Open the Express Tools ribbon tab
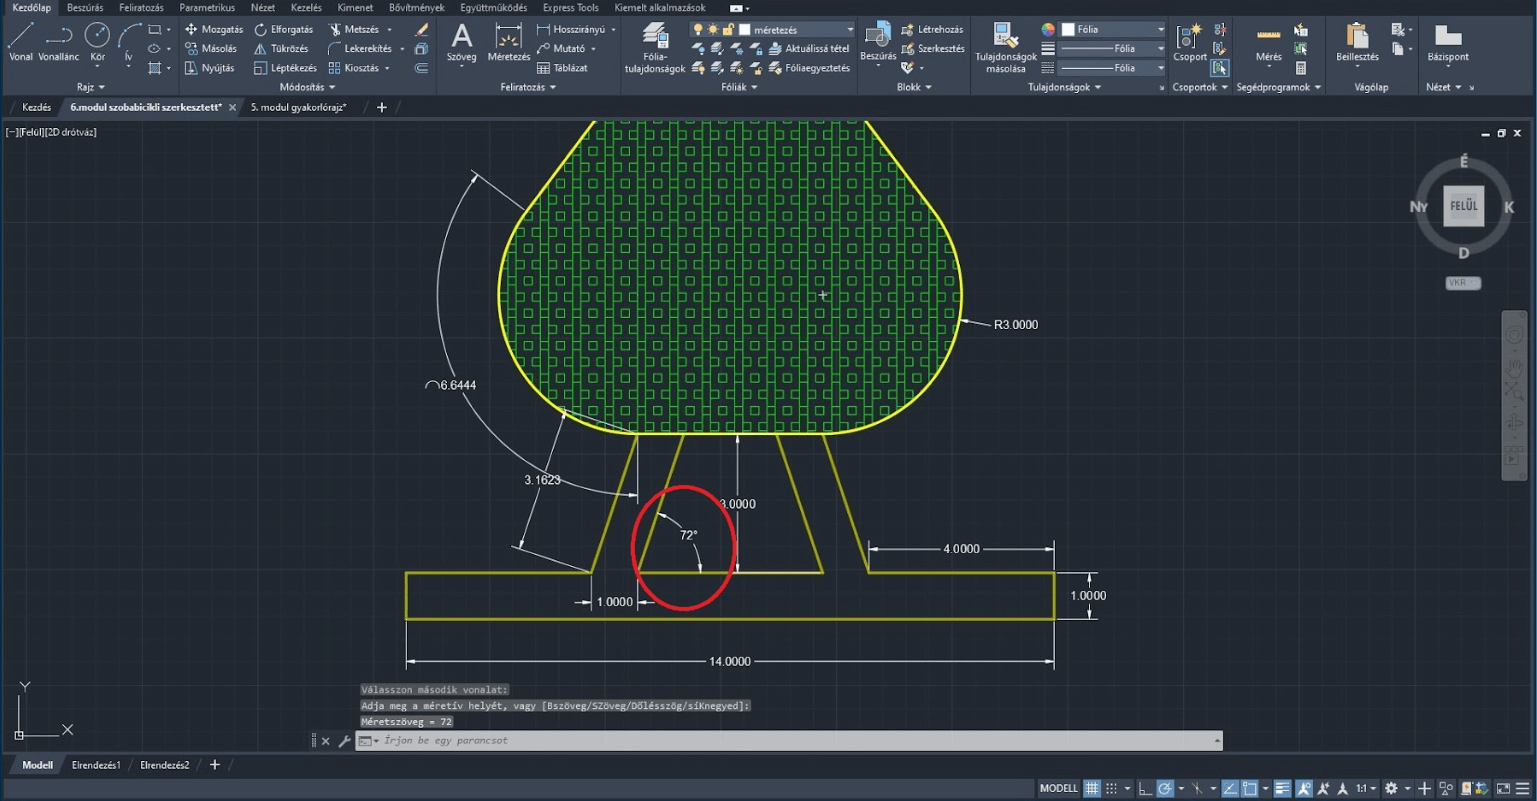 tap(571, 8)
